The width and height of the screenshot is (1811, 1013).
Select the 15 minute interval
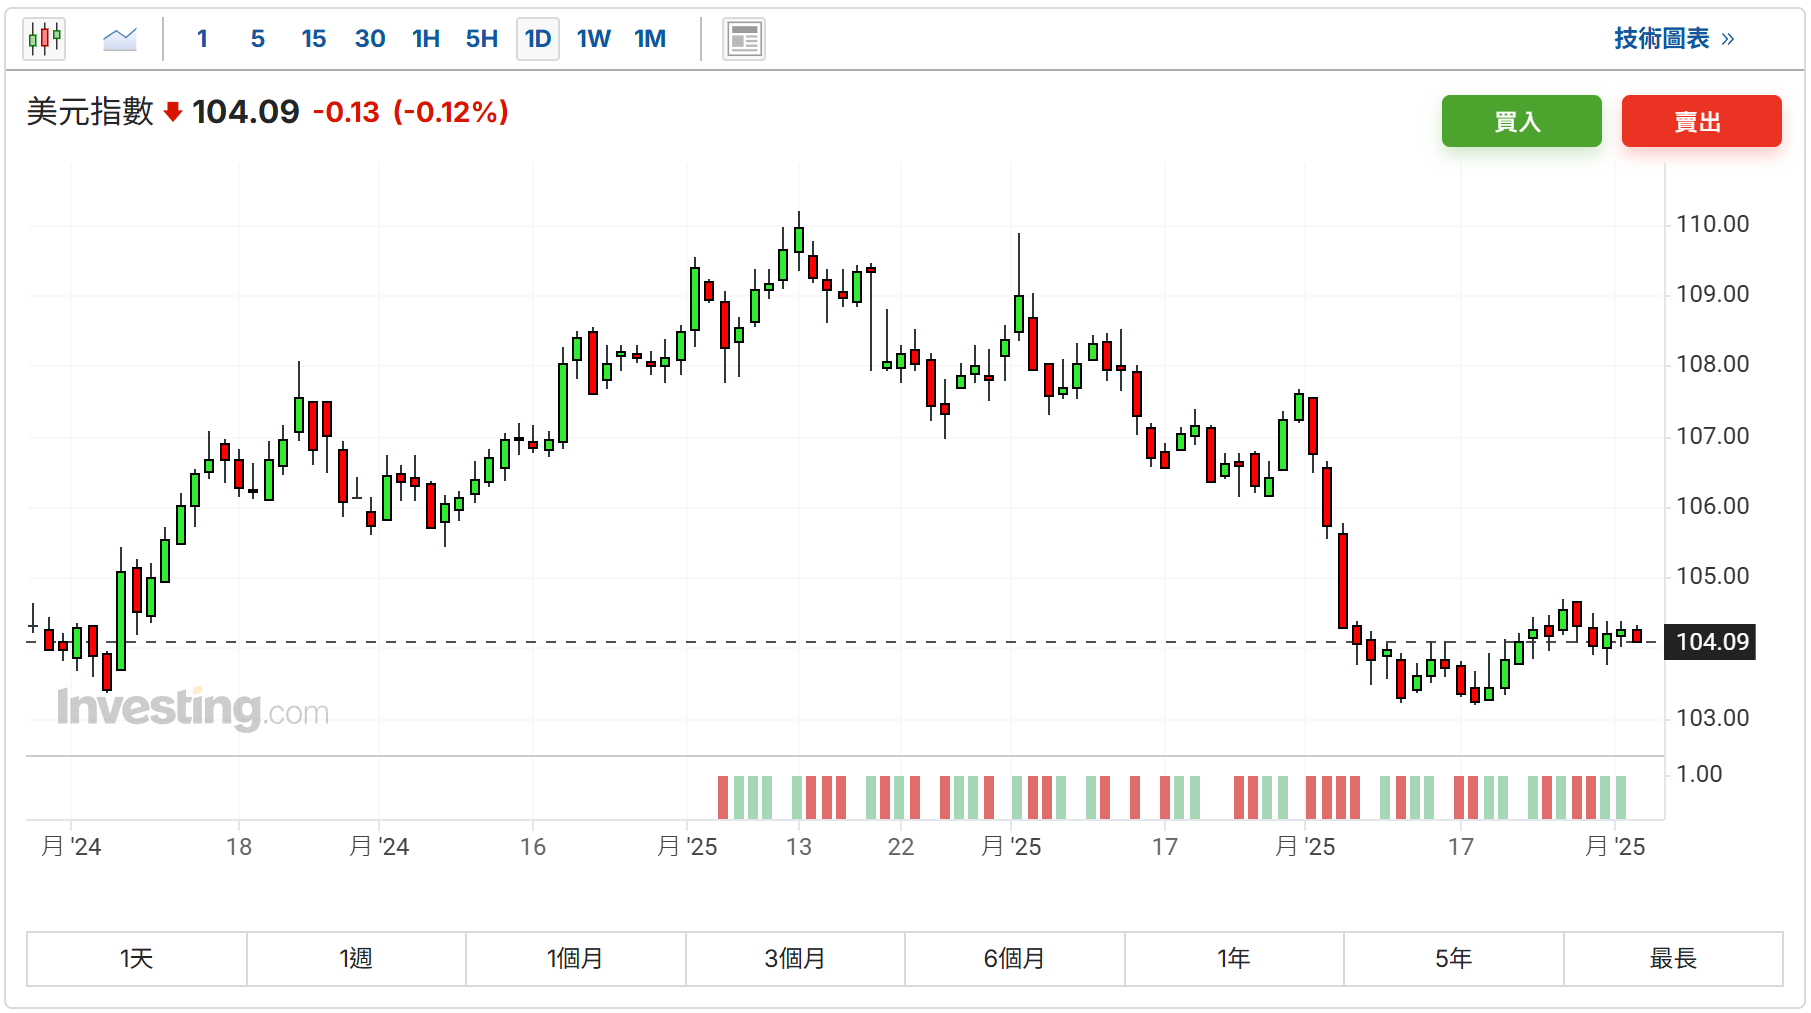314,39
